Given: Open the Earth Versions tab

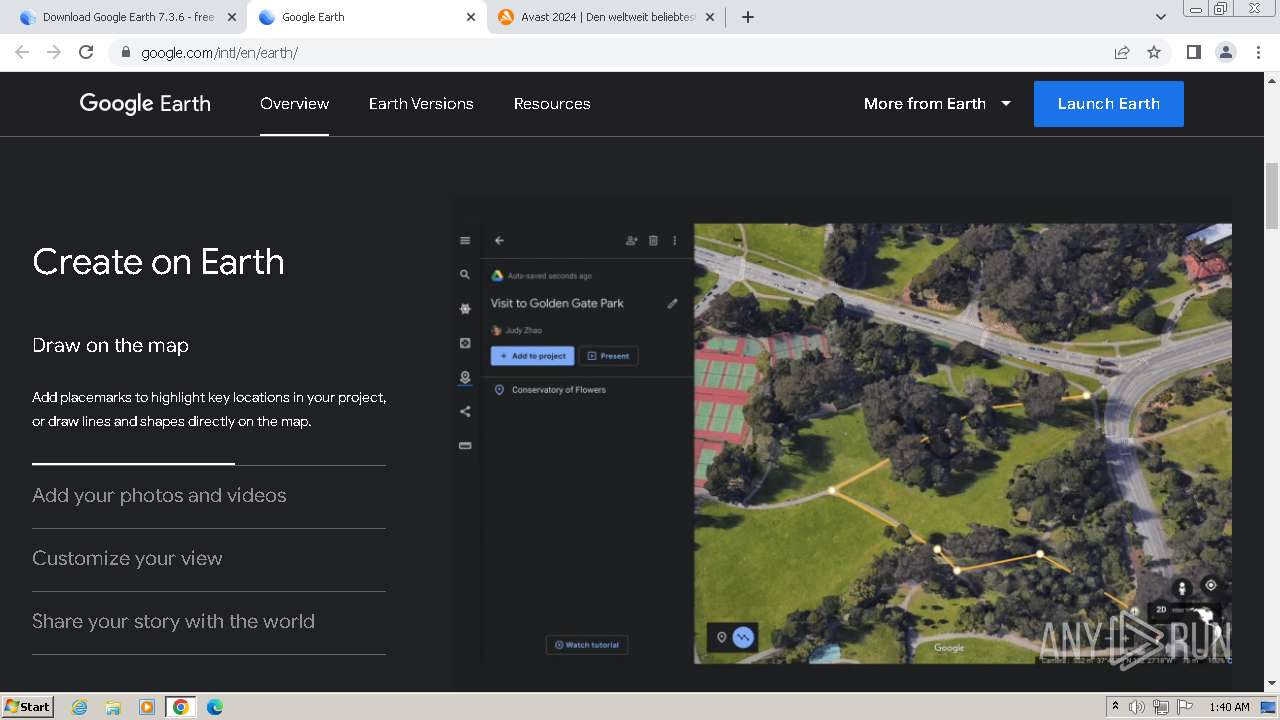Looking at the screenshot, I should [421, 104].
